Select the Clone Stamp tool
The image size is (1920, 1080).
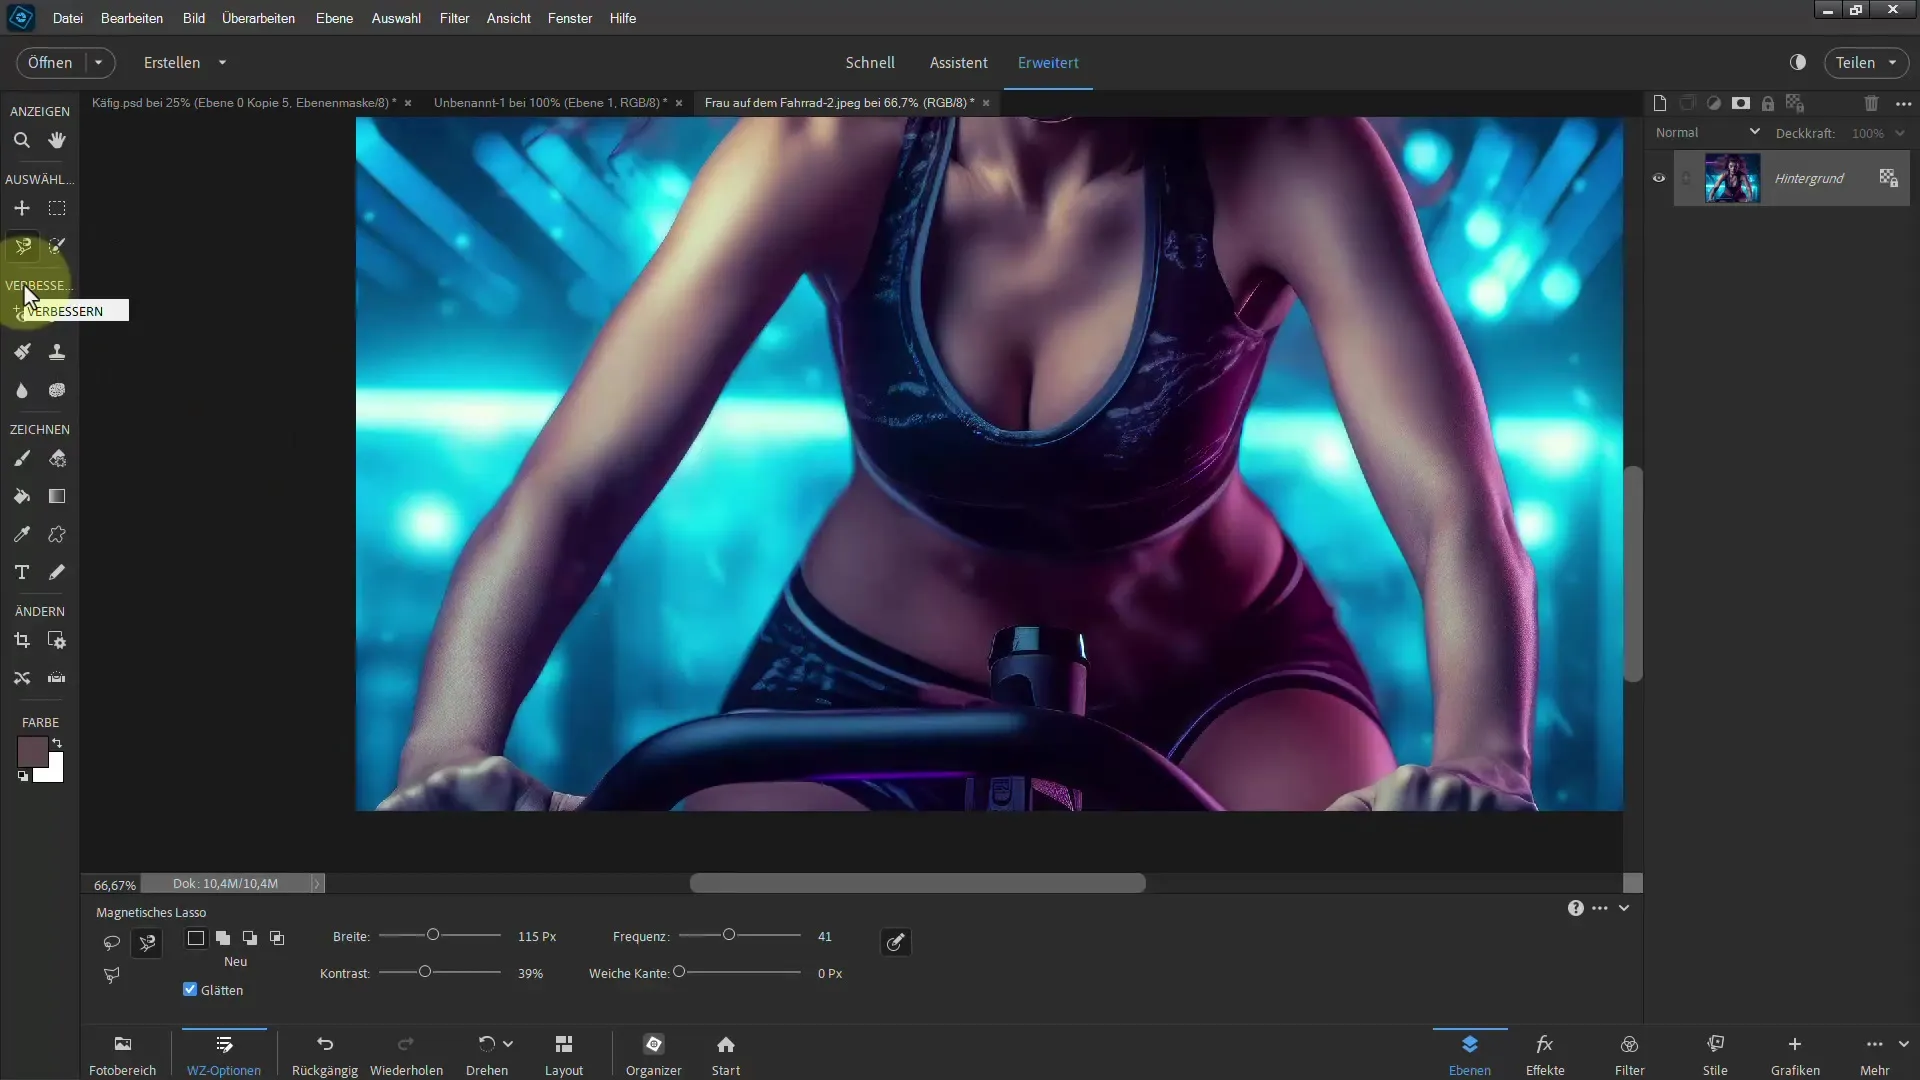57,352
